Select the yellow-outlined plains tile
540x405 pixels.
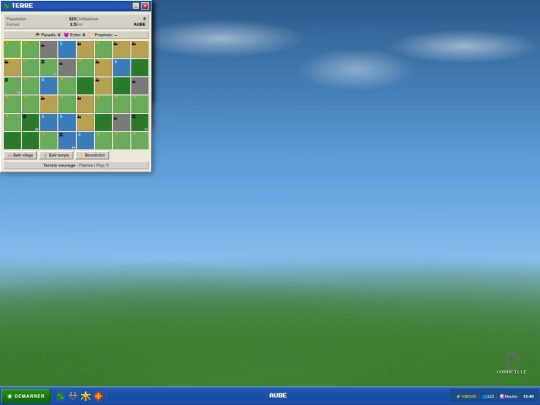pos(12,49)
